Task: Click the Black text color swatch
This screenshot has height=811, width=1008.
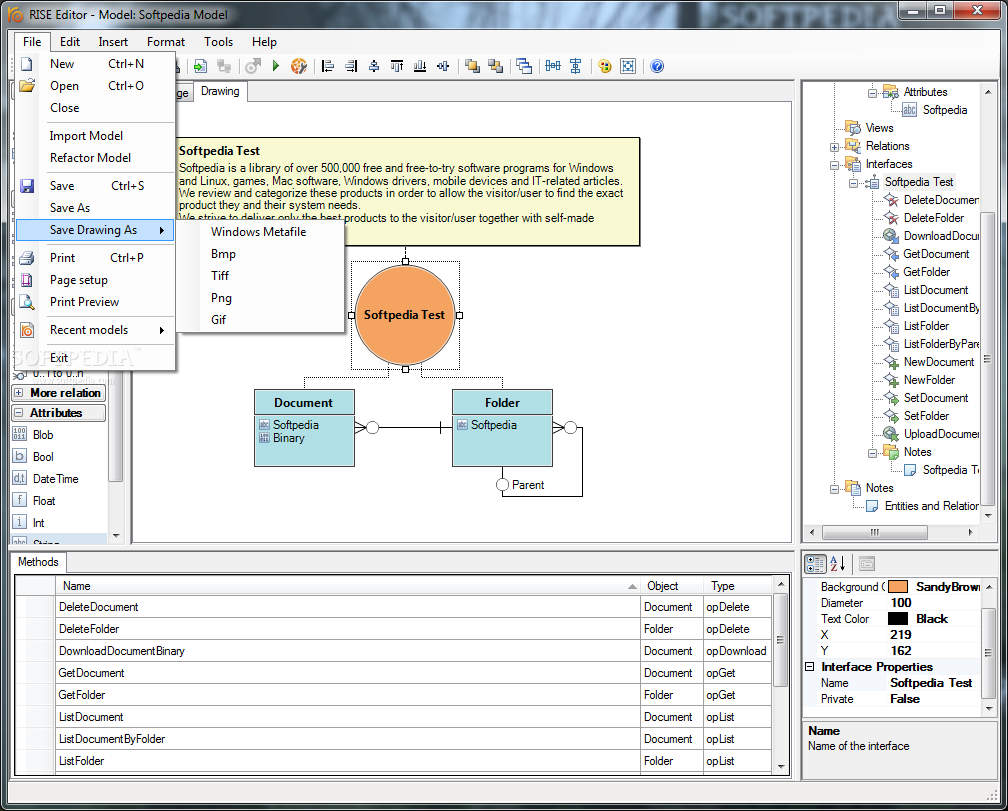Action: [897, 619]
